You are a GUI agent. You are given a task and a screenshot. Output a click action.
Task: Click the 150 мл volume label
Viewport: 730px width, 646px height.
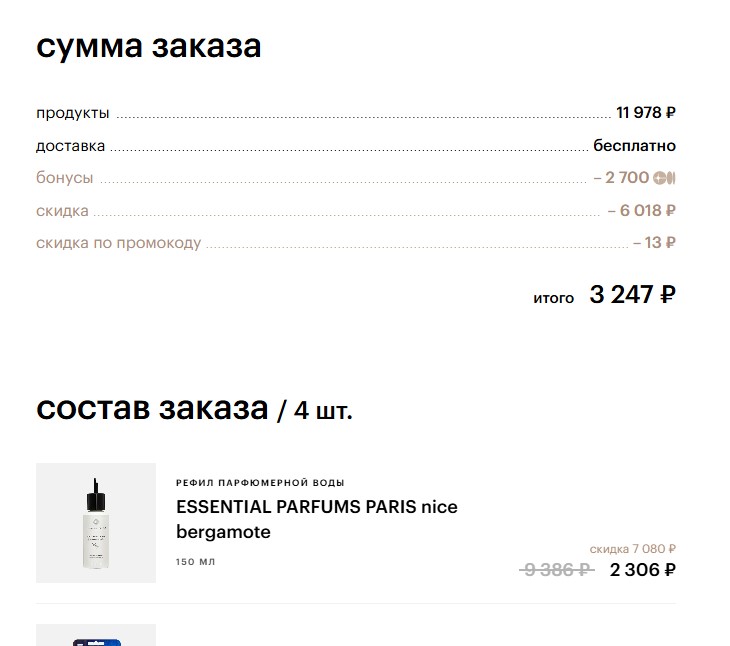click(x=195, y=562)
